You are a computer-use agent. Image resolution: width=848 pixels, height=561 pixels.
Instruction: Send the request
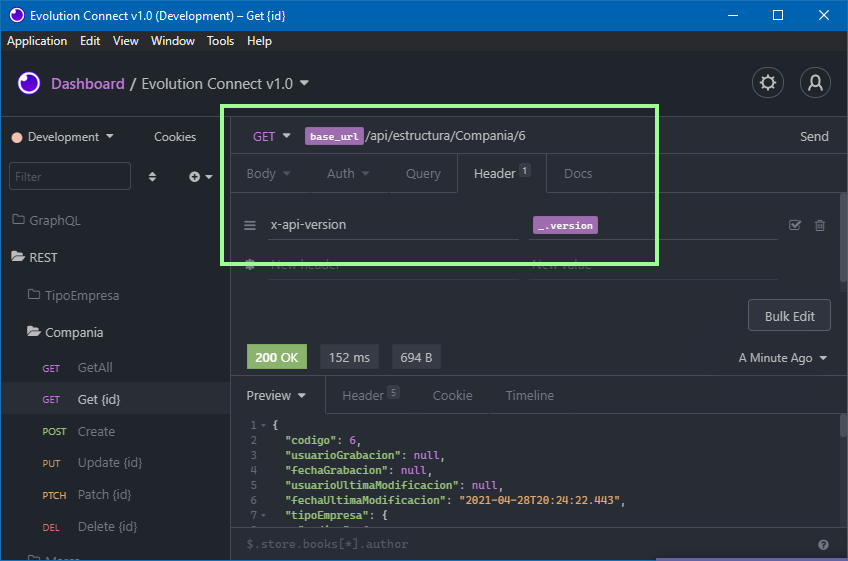click(814, 136)
